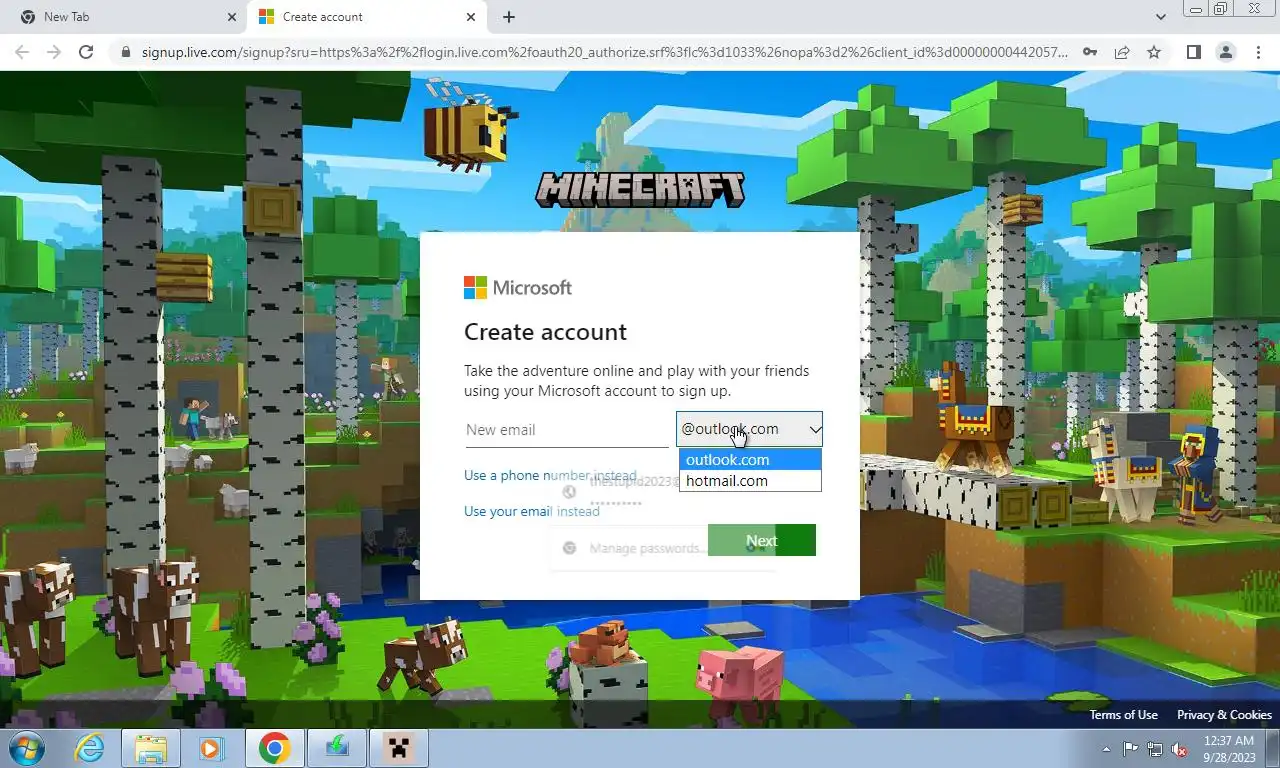The height and width of the screenshot is (768, 1280).
Task: Click the browser Forward arrow
Action: click(x=54, y=52)
